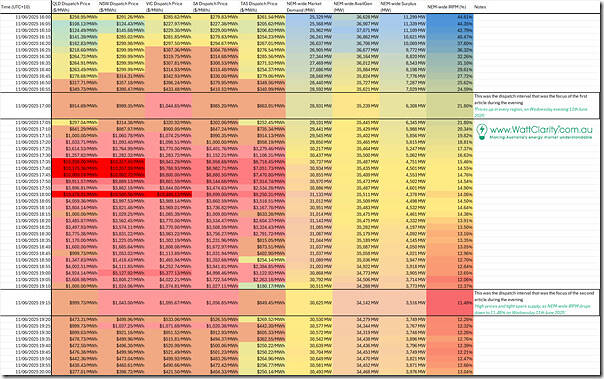This screenshot has width=604, height=379.
Task: Open the www.WattClarity.com.au website link
Action: [x=541, y=129]
